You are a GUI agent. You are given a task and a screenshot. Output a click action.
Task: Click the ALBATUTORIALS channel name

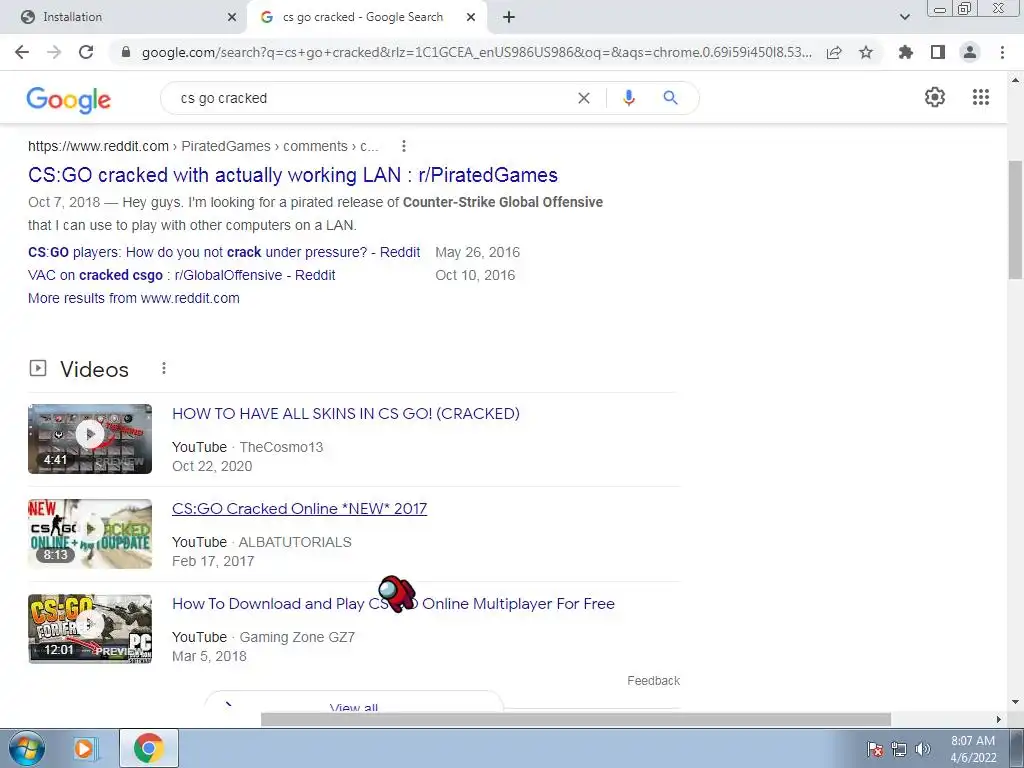tap(295, 542)
